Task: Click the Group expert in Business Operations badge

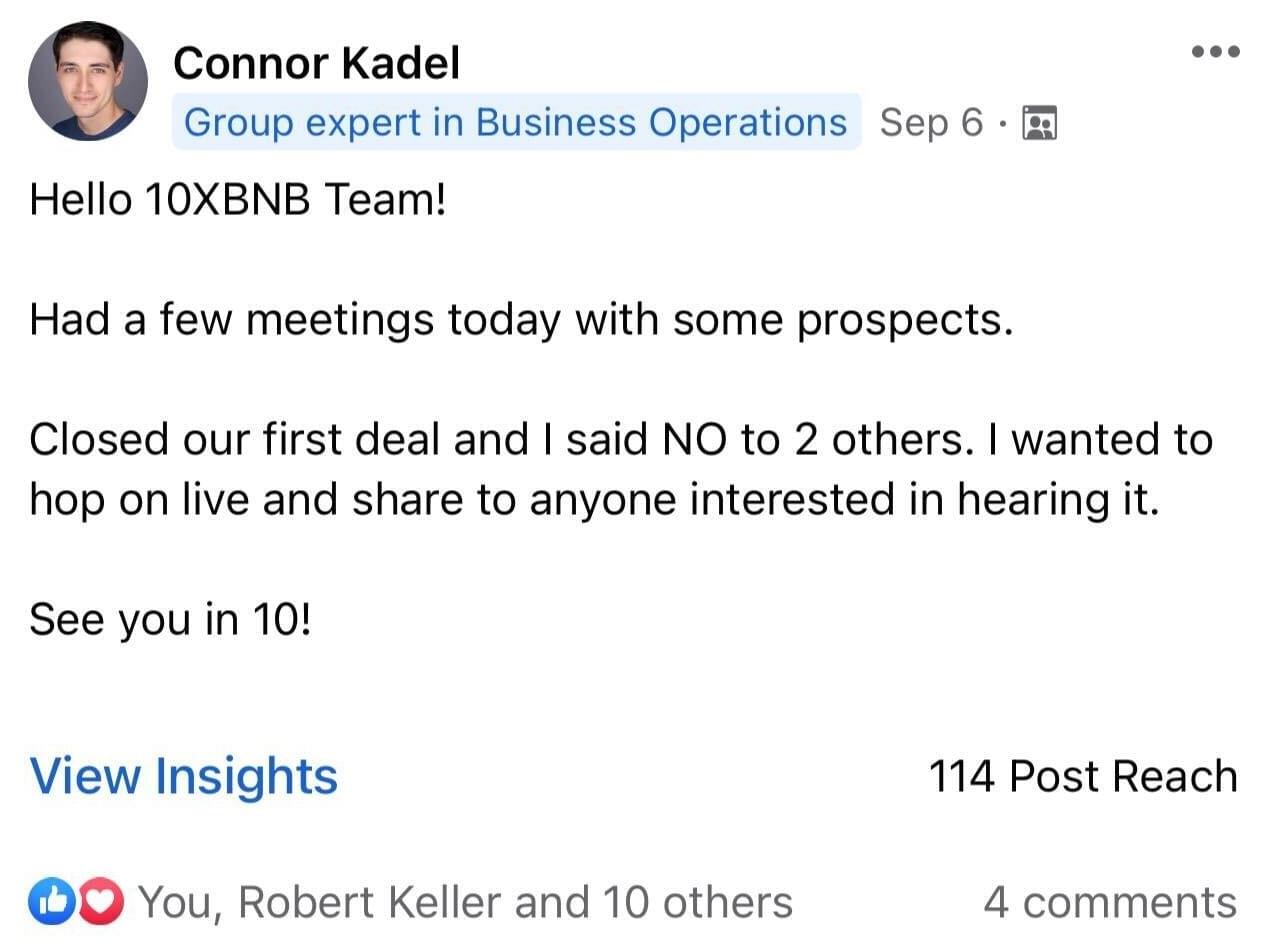Action: 516,123
